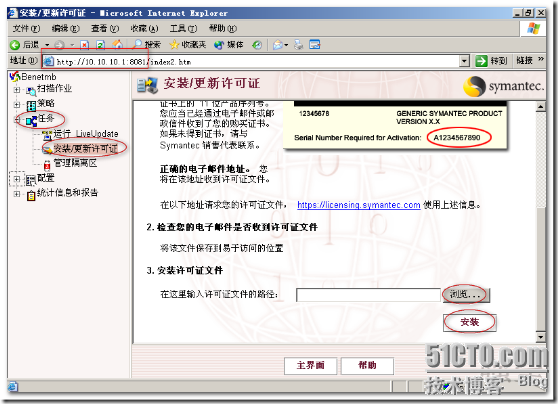This screenshot has height=404, width=558.
Task: Open Favorites (收藏夹) star button
Action: [188, 44]
